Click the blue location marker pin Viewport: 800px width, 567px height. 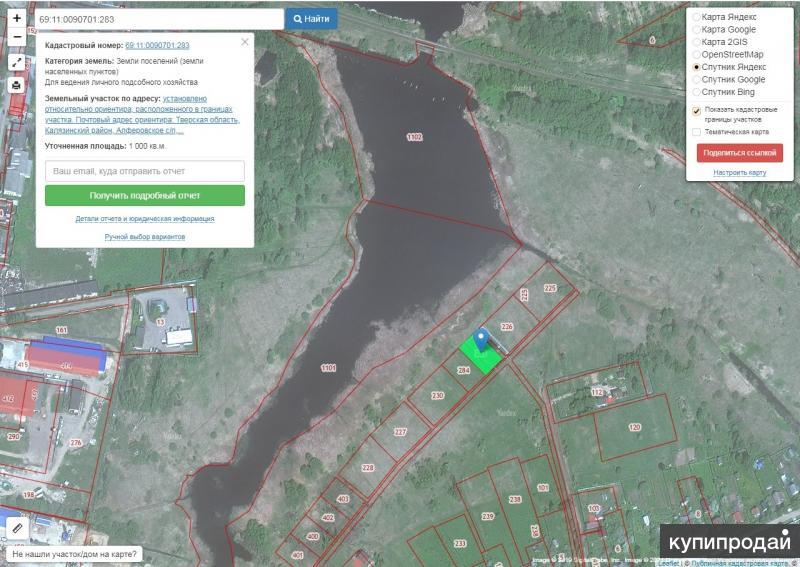(x=481, y=339)
